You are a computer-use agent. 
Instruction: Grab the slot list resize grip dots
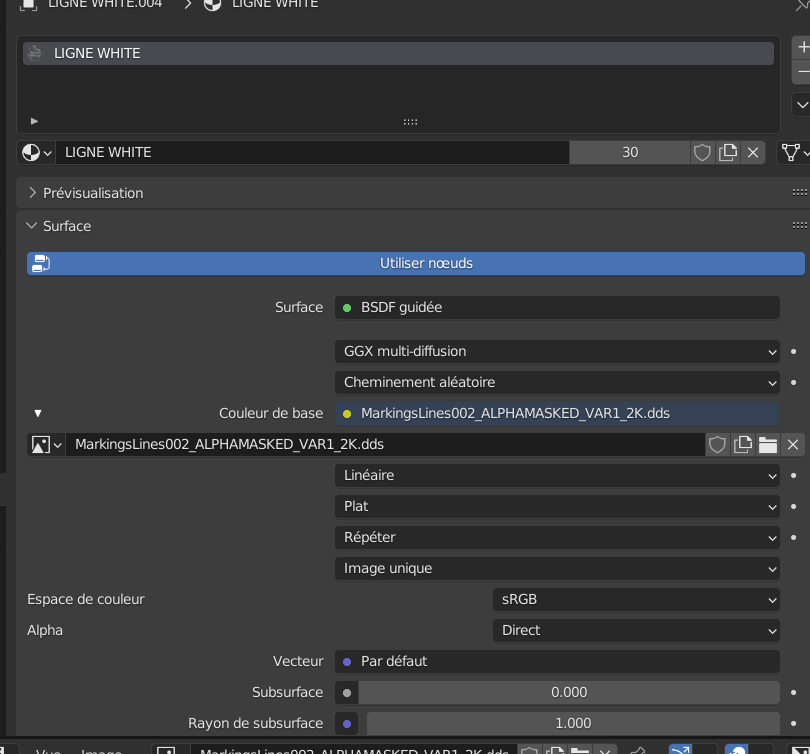[x=410, y=122]
